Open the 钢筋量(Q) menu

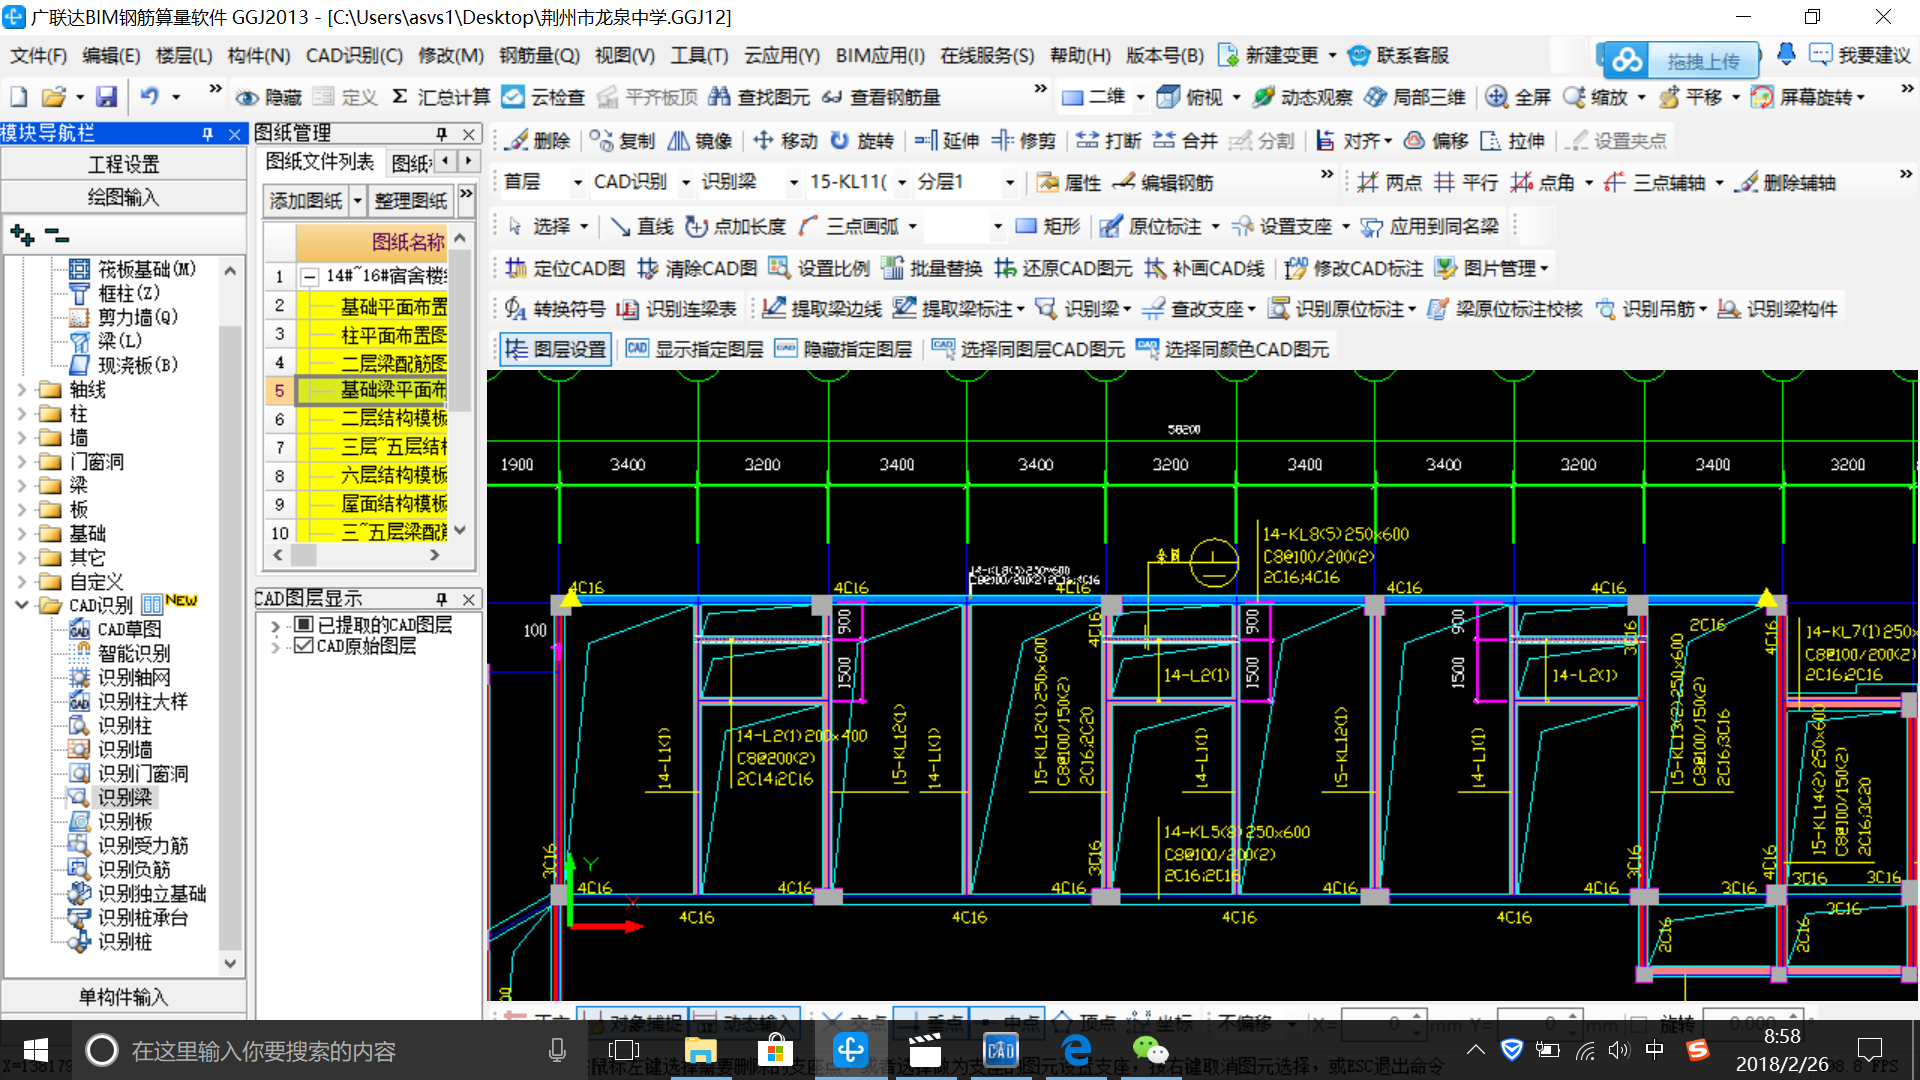coord(539,55)
